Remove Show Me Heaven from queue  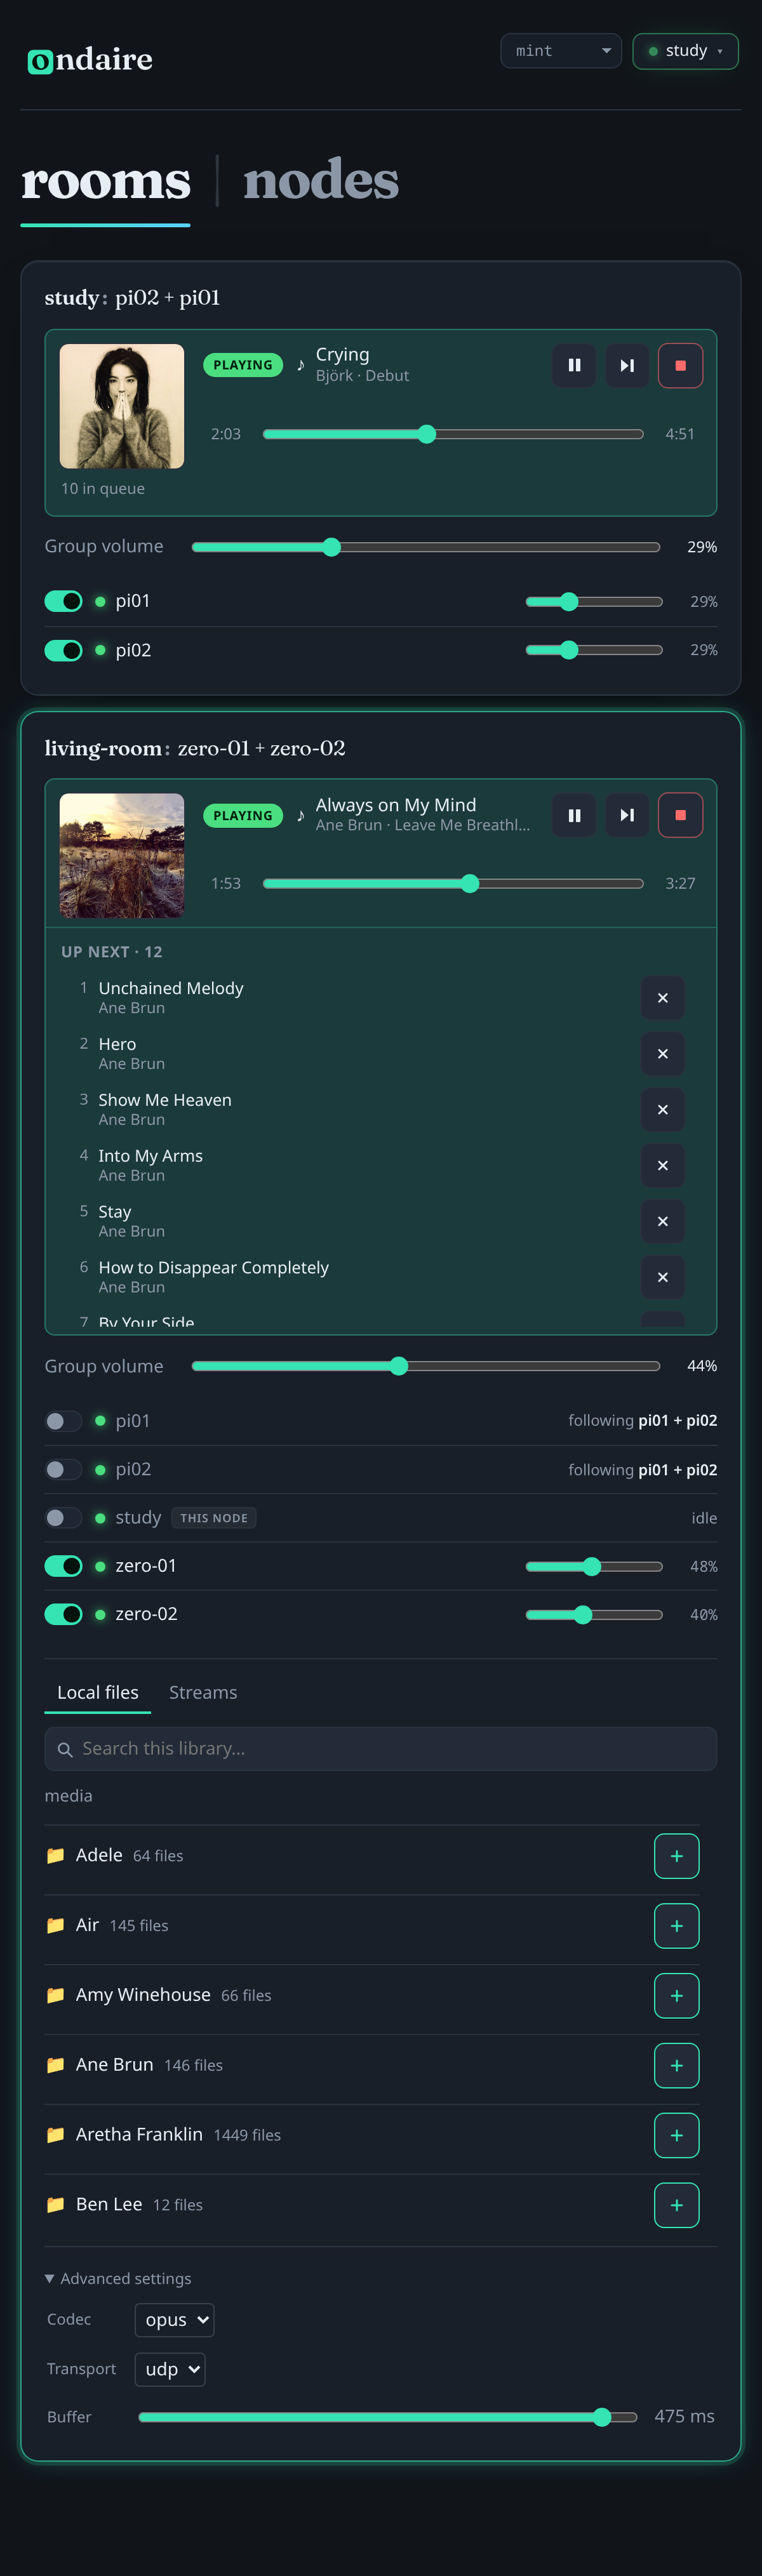point(662,1110)
